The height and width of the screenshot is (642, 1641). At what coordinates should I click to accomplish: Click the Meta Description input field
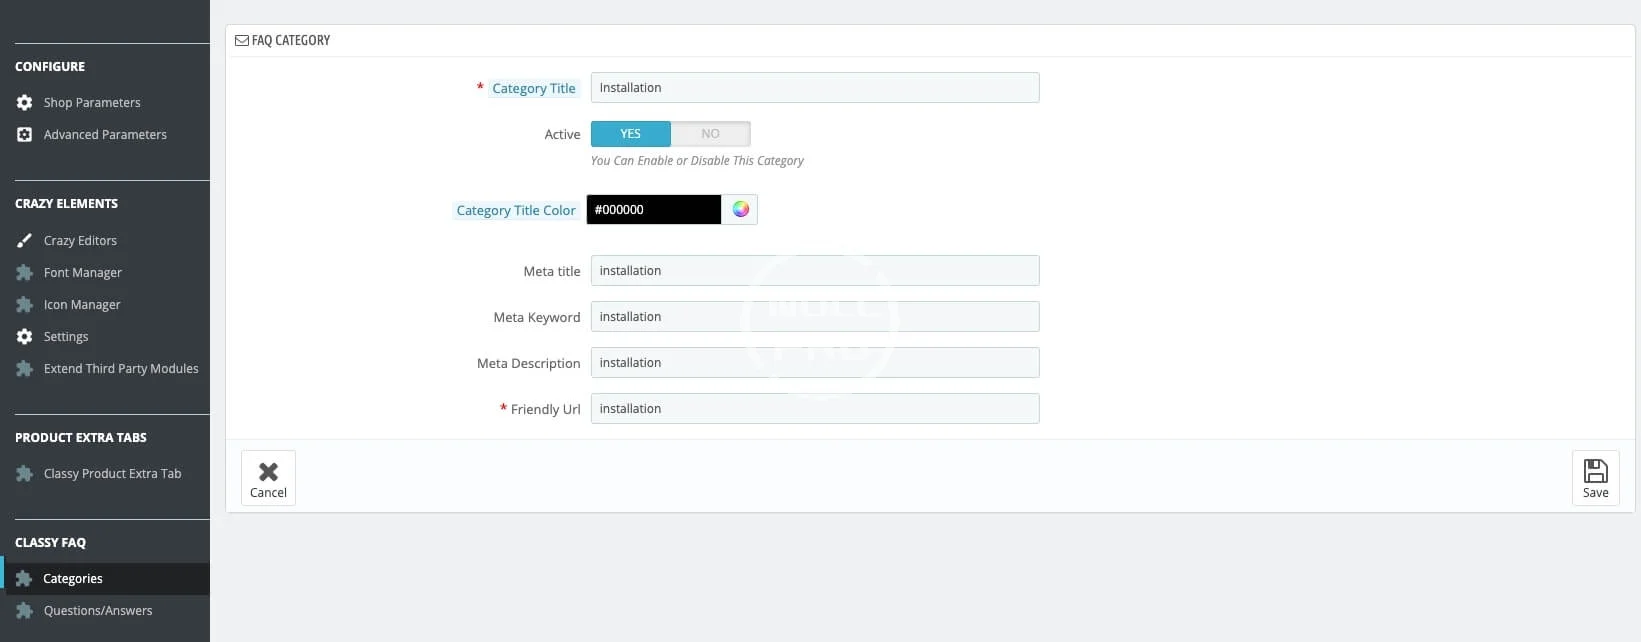pos(815,362)
